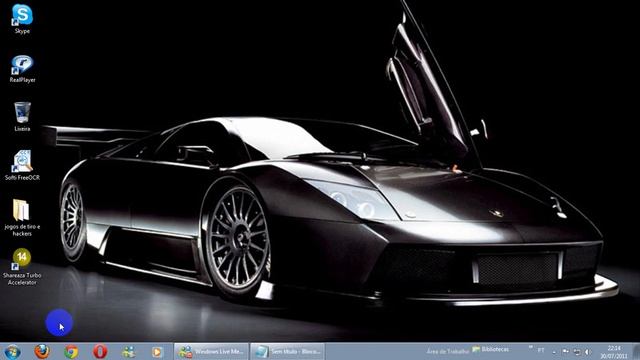Open the pinned Windows Live Messenger icon
This screenshot has width=640, height=360.
pyautogui.click(x=129, y=351)
